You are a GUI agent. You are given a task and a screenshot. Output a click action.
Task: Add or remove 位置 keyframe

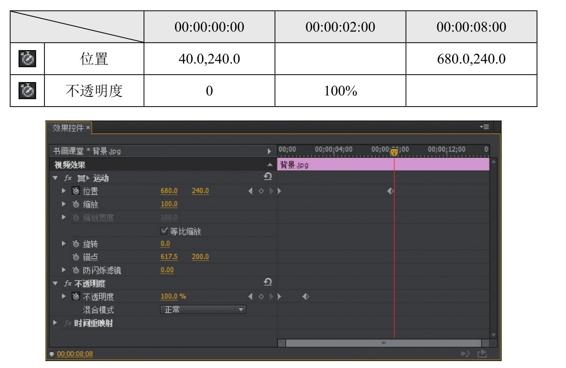click(x=261, y=191)
